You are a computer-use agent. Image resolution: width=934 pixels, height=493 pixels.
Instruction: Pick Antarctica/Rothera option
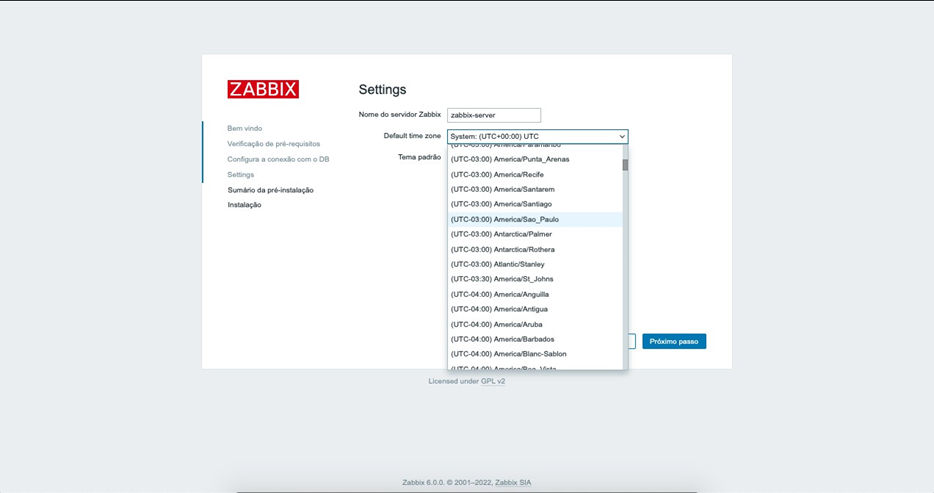click(535, 249)
